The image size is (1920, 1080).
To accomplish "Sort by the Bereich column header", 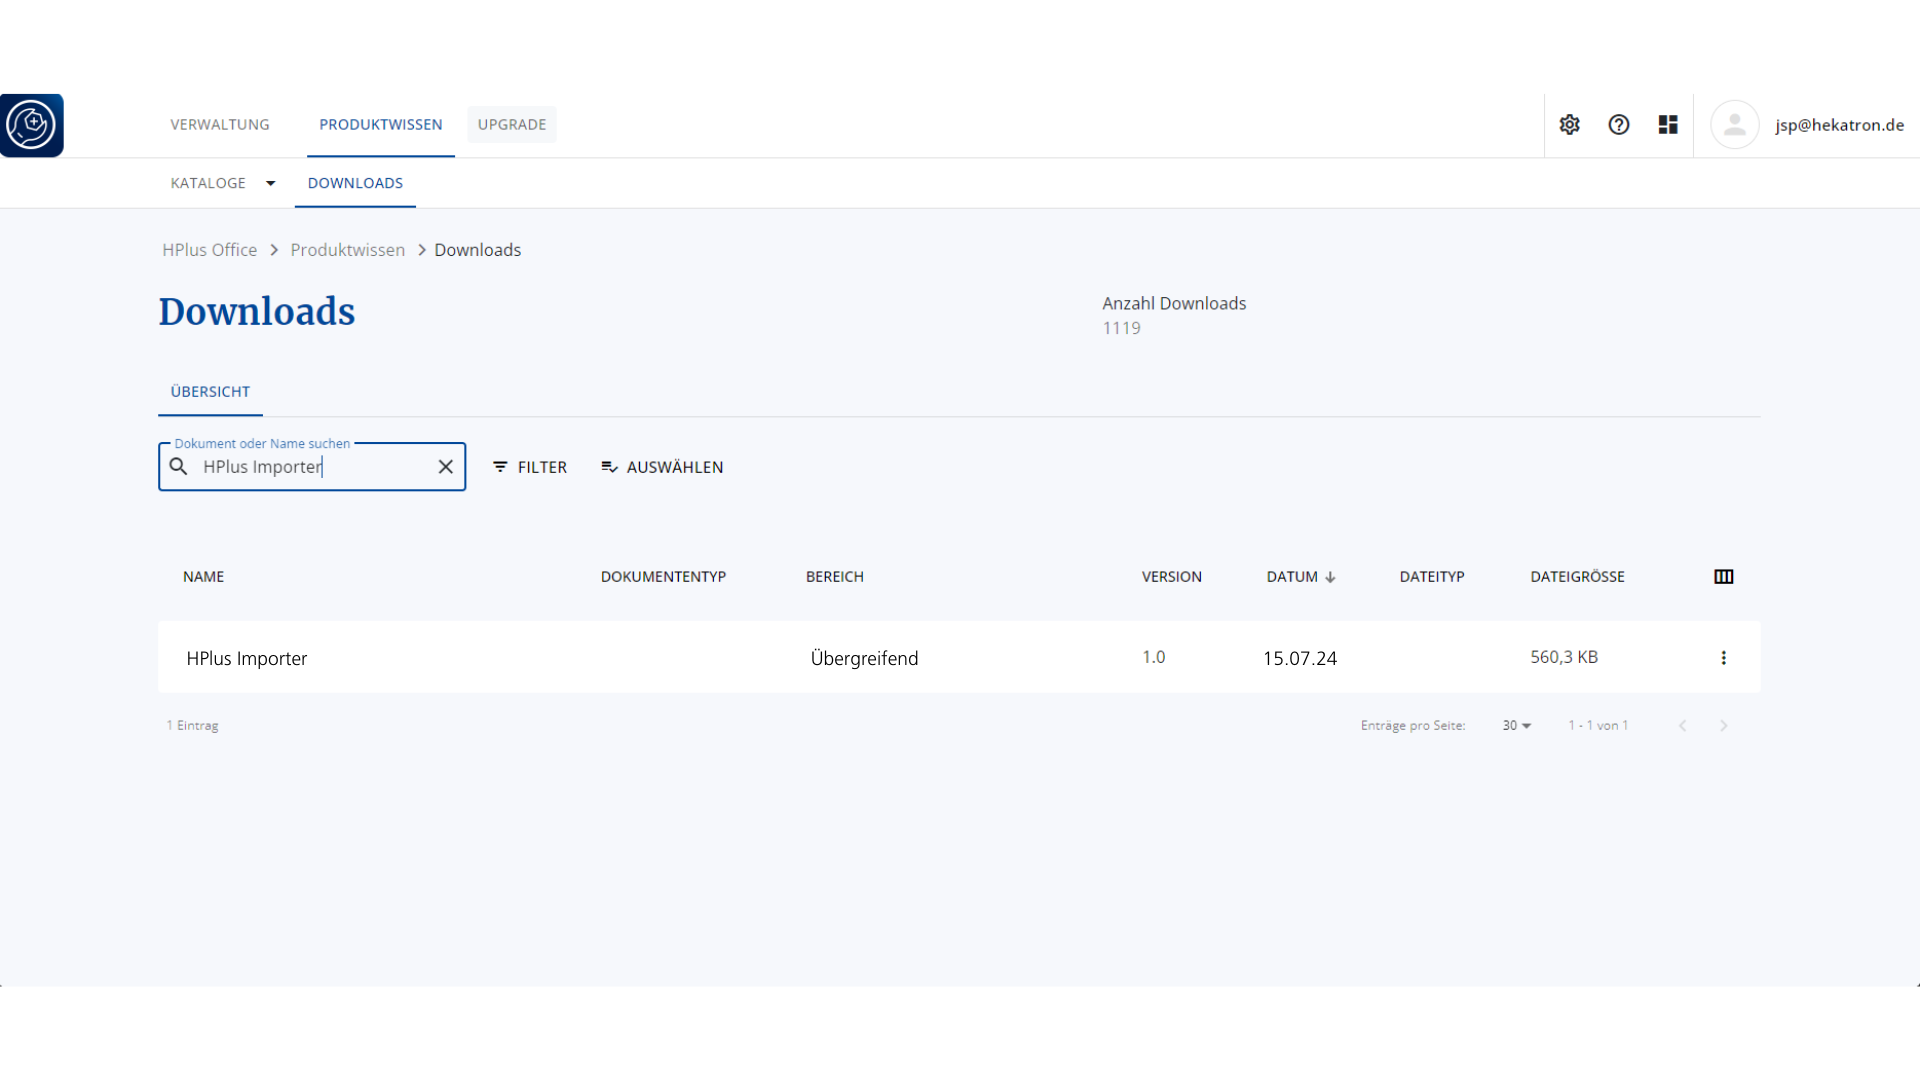I will (835, 577).
